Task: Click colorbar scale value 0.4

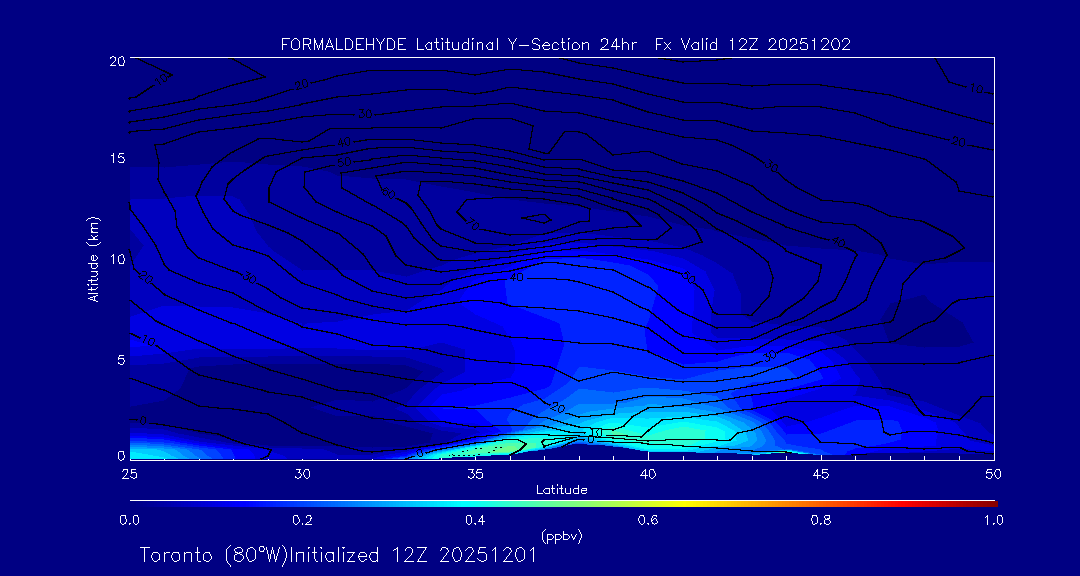Action: click(x=475, y=521)
